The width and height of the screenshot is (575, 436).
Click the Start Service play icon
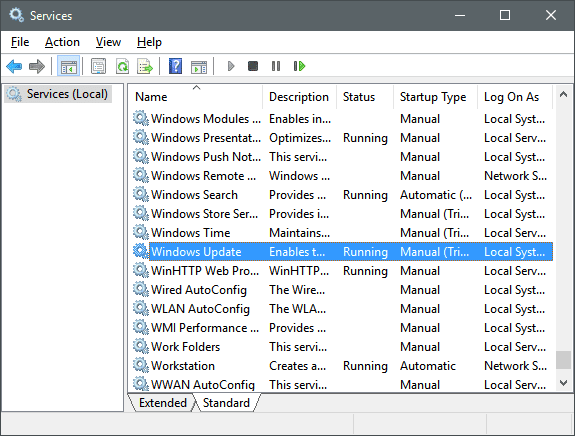[x=231, y=66]
